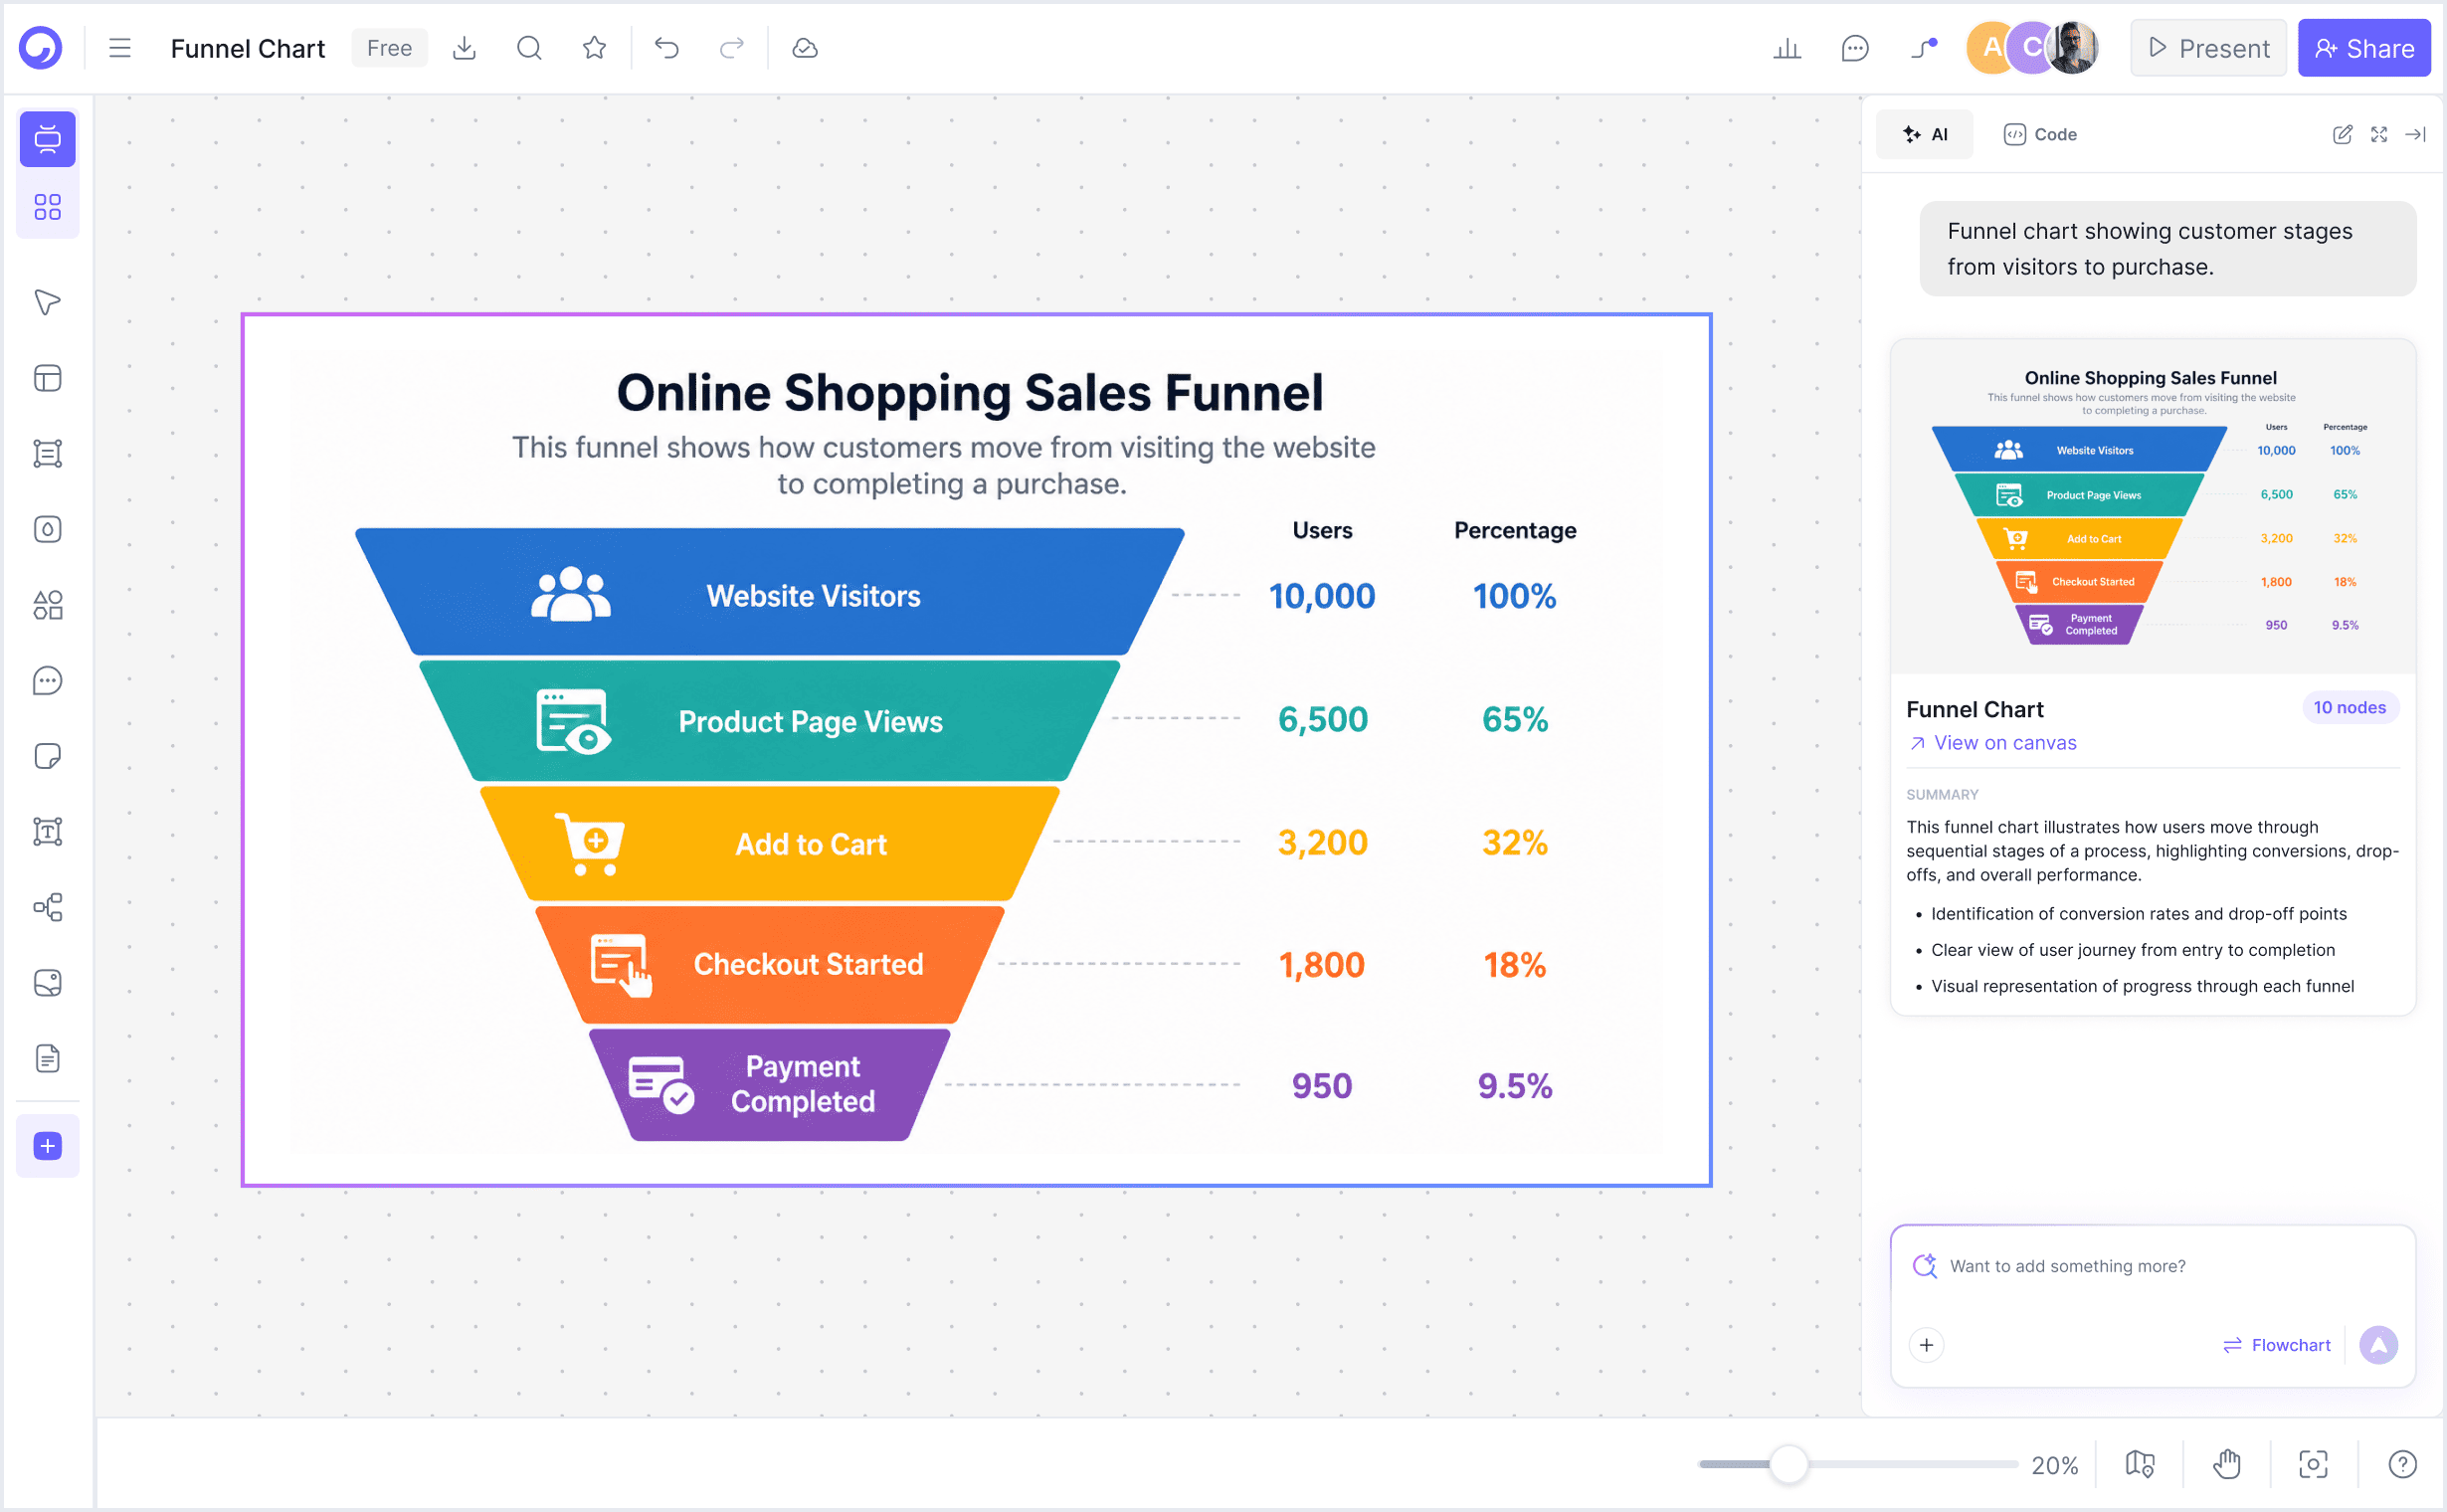Click the Present button
2447x1512 pixels.
click(x=2208, y=48)
